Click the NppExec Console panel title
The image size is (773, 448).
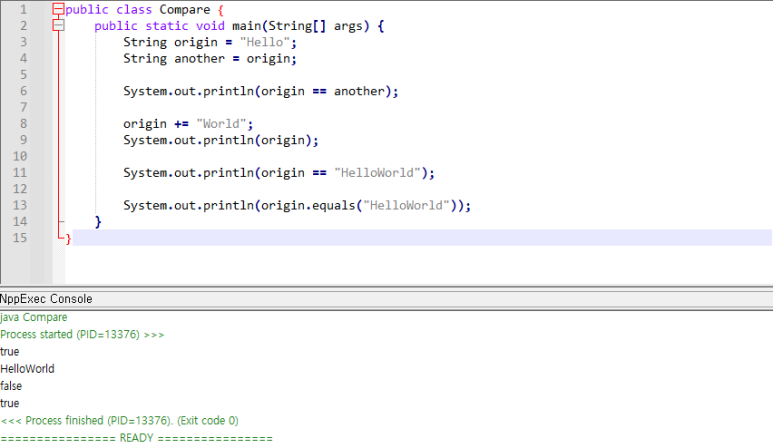[x=46, y=299]
